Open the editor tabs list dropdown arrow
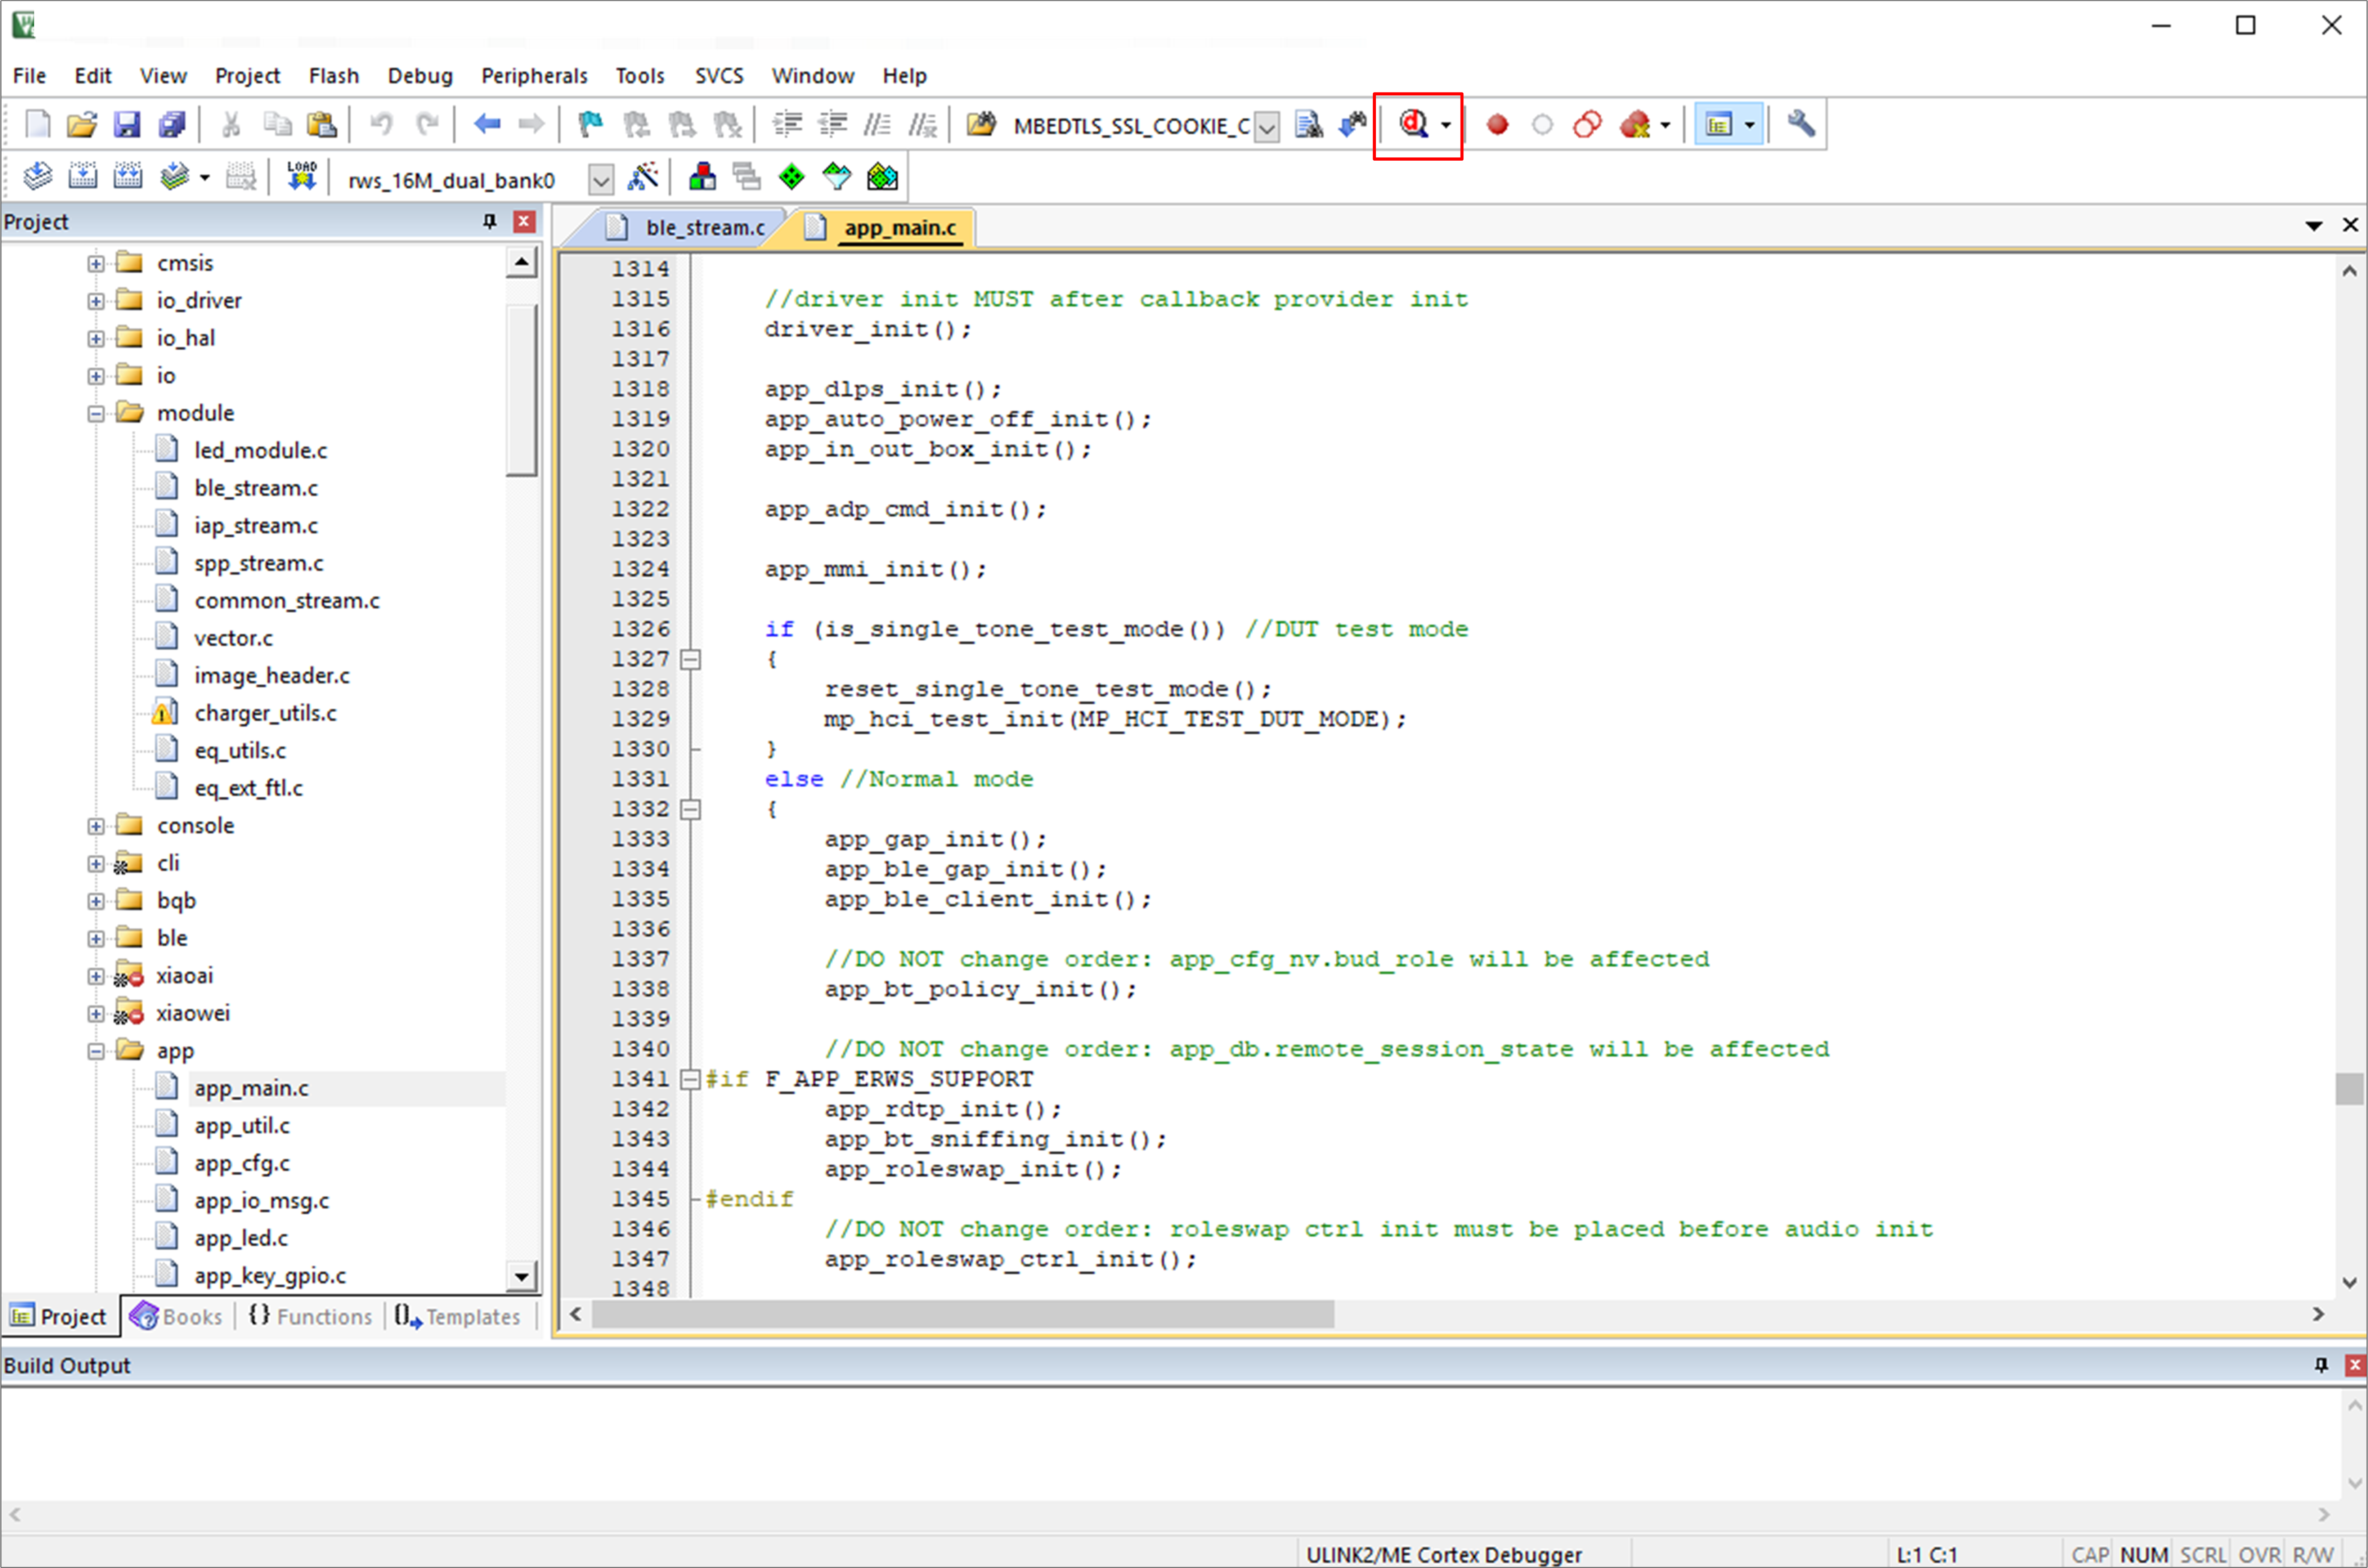This screenshot has height=1568, width=2368. (x=2314, y=226)
